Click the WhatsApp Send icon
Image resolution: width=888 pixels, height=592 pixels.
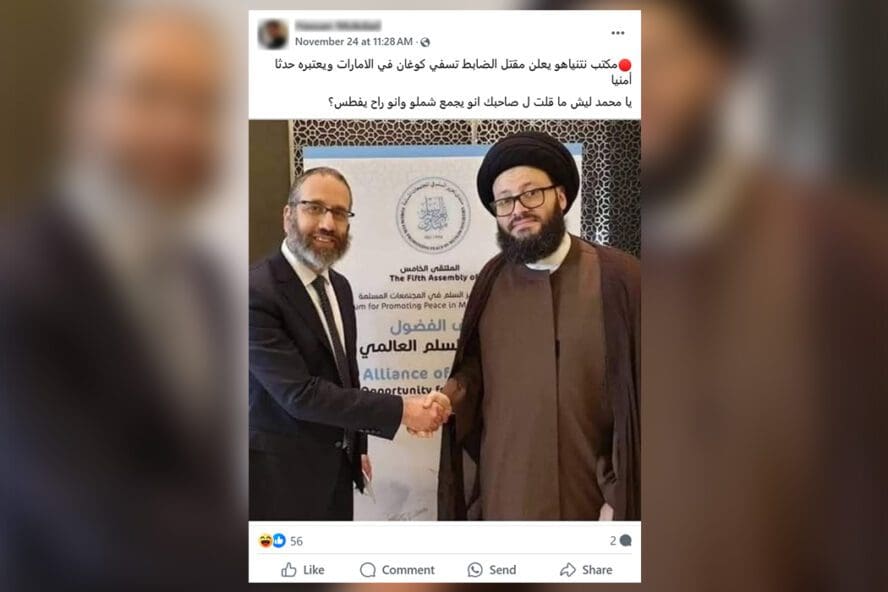475,569
